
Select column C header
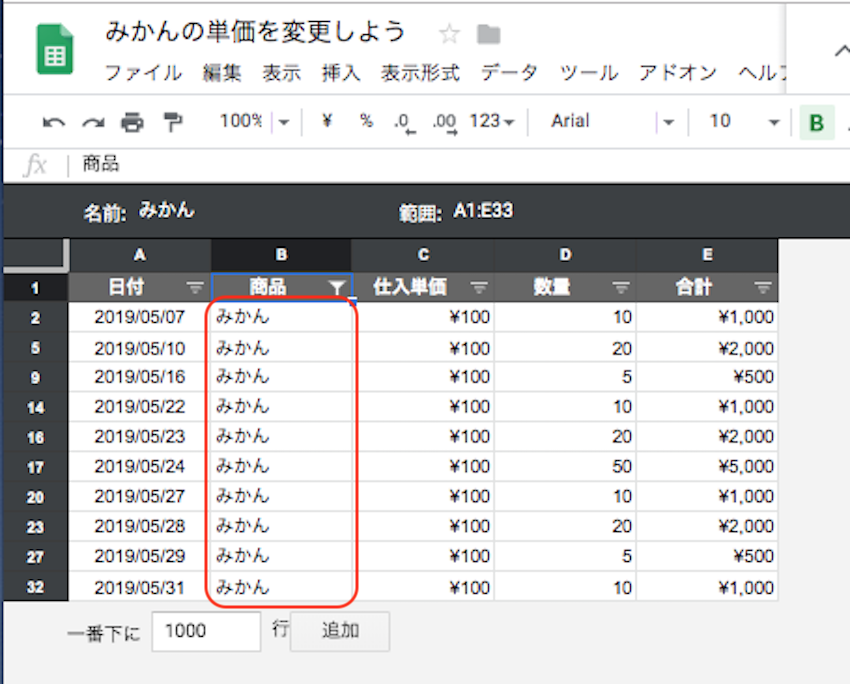pyautogui.click(x=423, y=254)
